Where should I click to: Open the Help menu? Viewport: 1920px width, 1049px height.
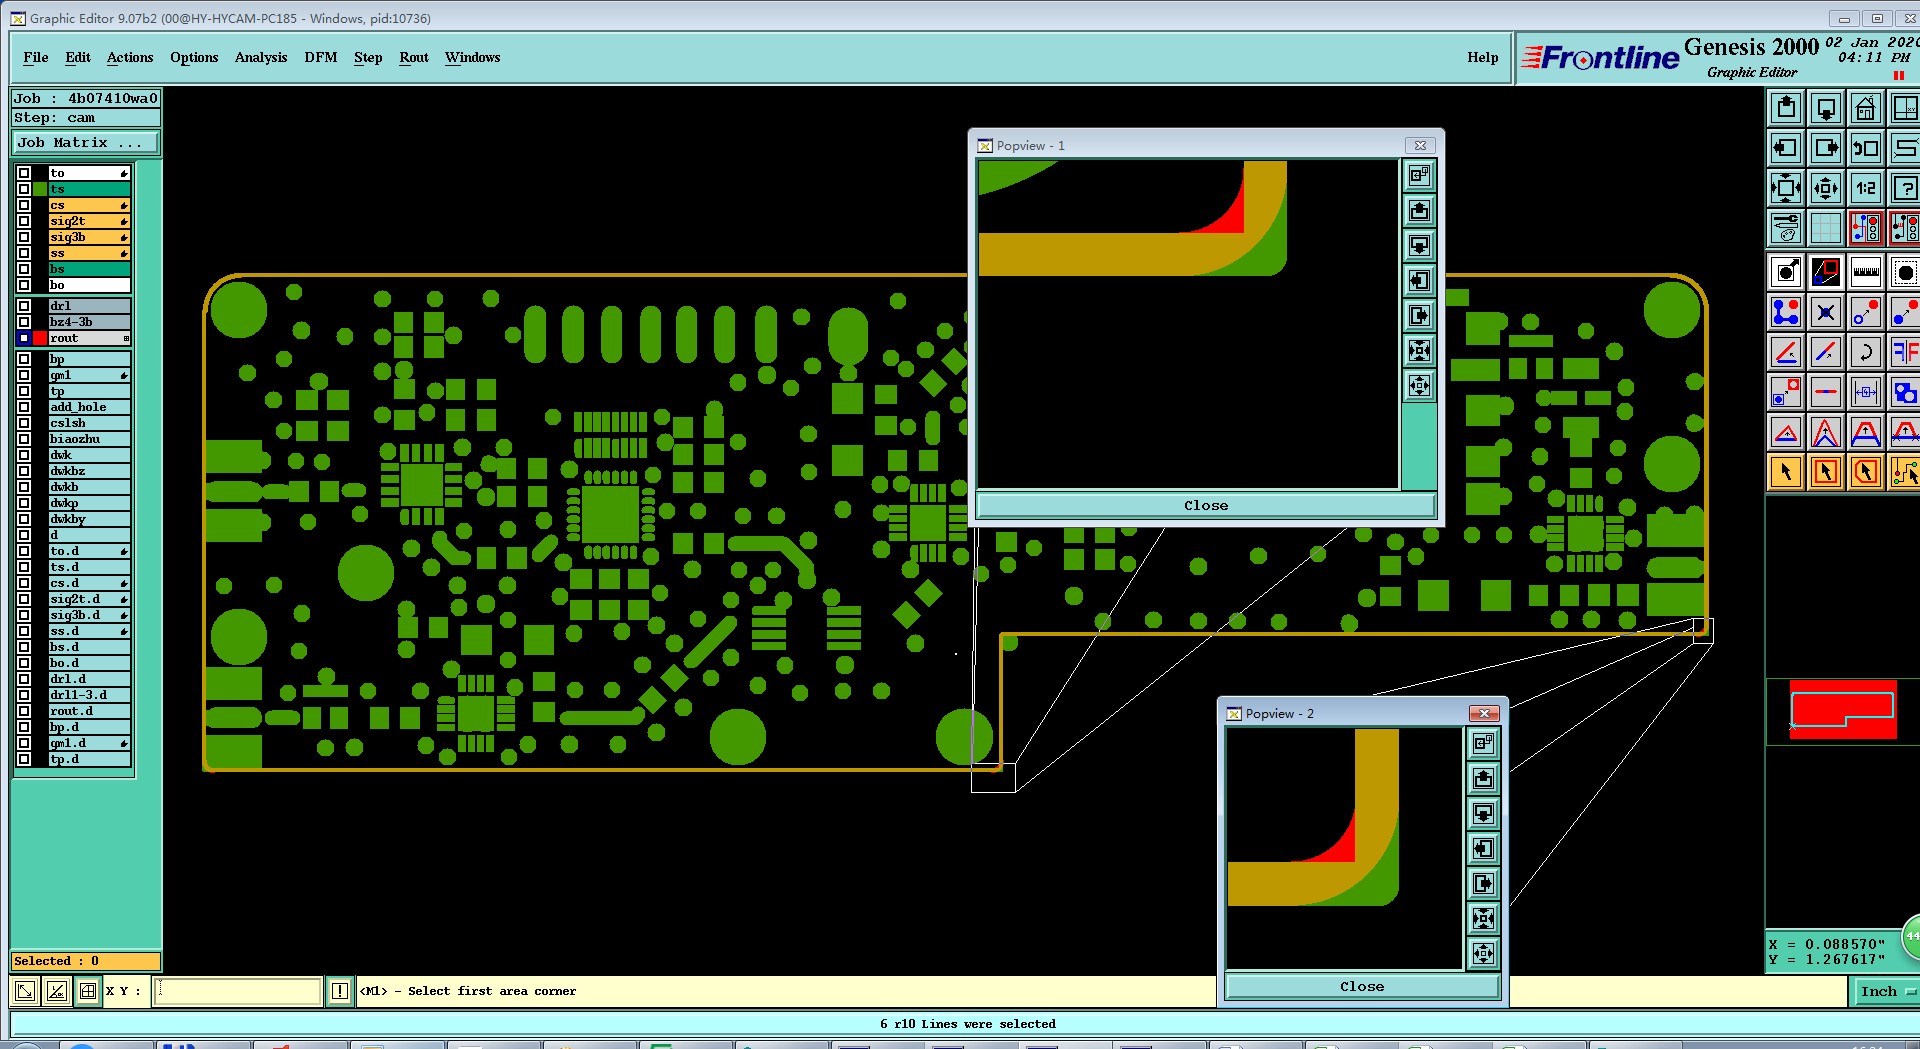point(1483,57)
